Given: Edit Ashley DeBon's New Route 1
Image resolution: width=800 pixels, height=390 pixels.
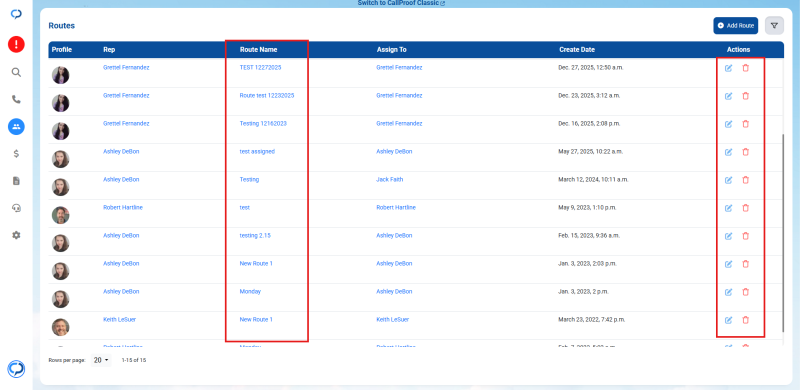Looking at the screenshot, I should coord(729,264).
